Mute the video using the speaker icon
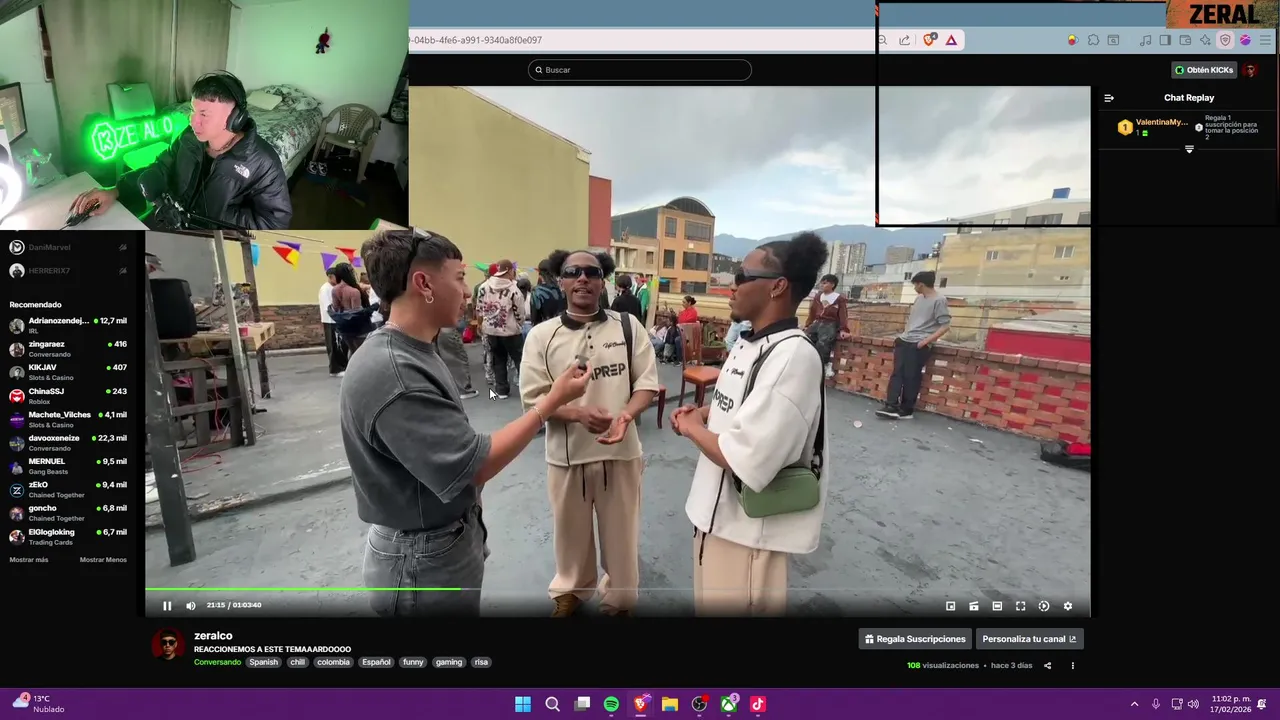The width and height of the screenshot is (1280, 720). click(x=191, y=606)
